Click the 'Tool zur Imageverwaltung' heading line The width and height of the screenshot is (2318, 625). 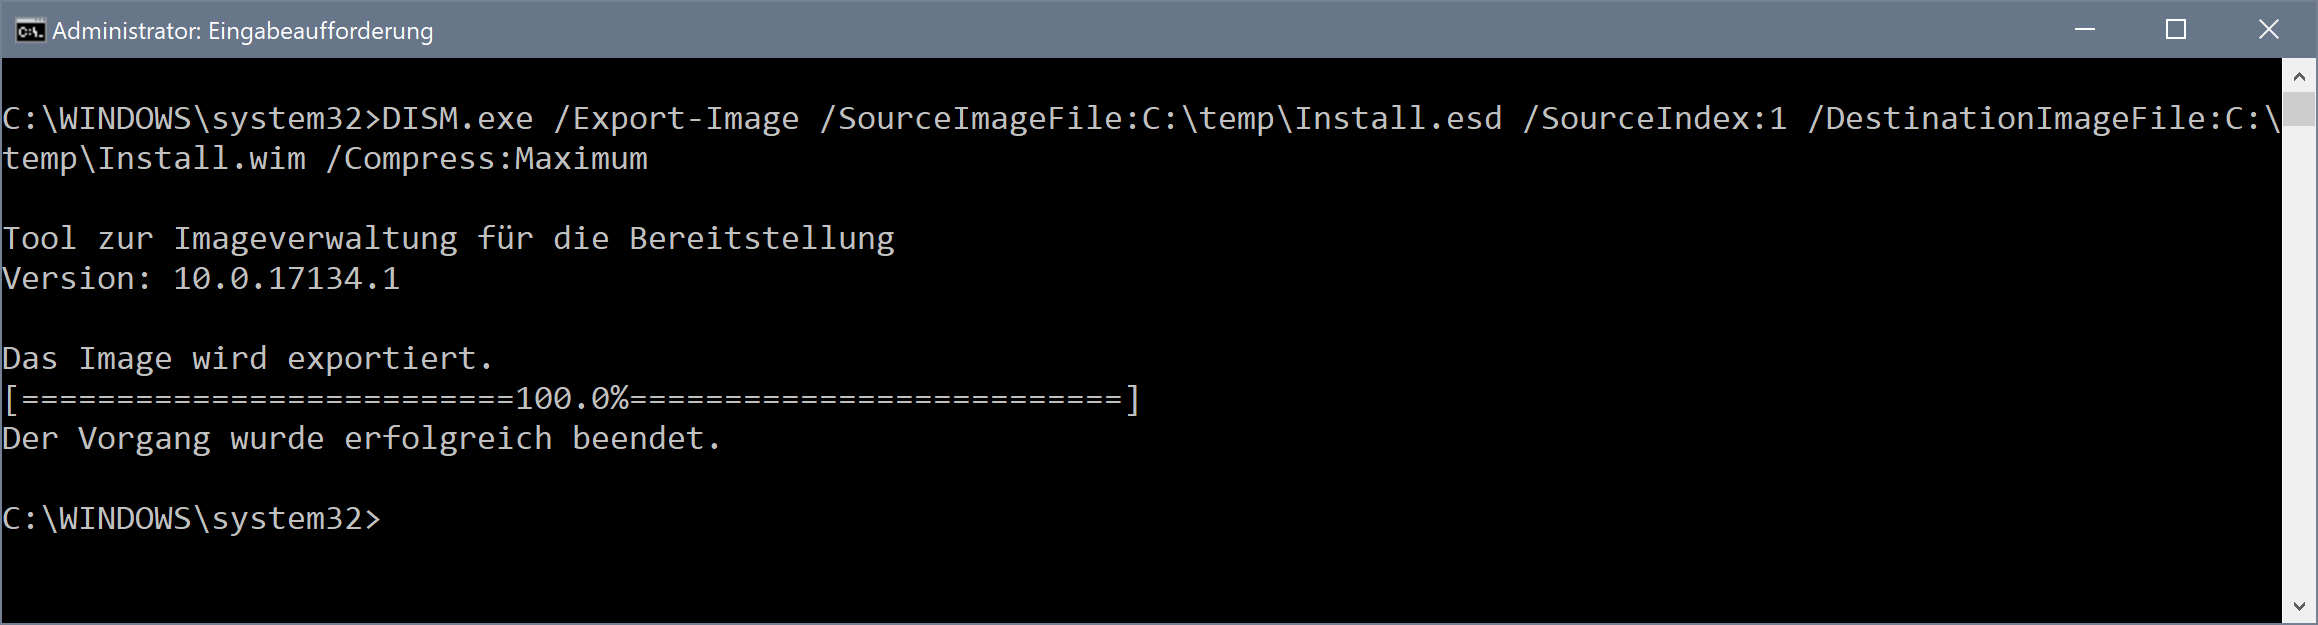[448, 239]
